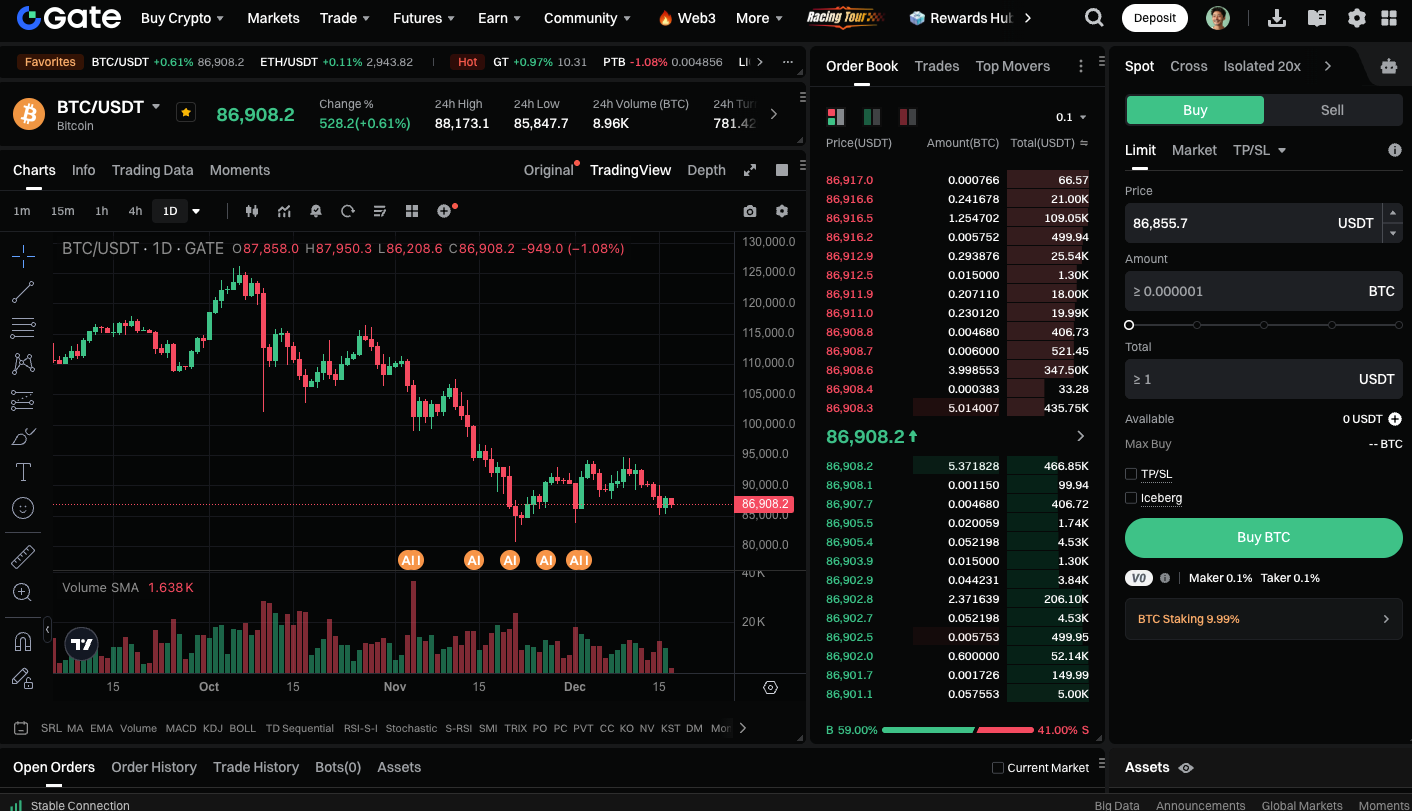Add funds with the plus next to 0 USDT
Image resolution: width=1412 pixels, height=811 pixels.
tap(1394, 419)
